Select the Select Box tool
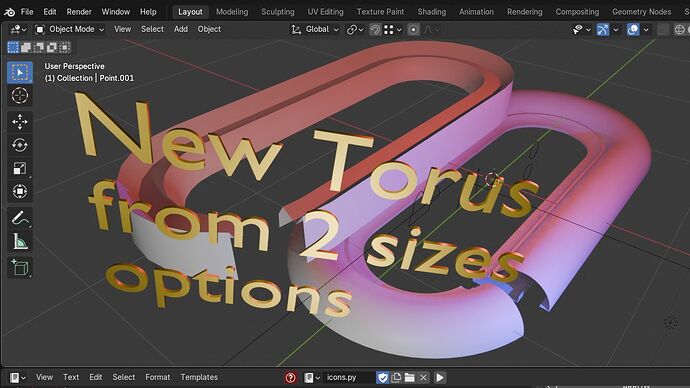The image size is (690, 388). (x=20, y=72)
